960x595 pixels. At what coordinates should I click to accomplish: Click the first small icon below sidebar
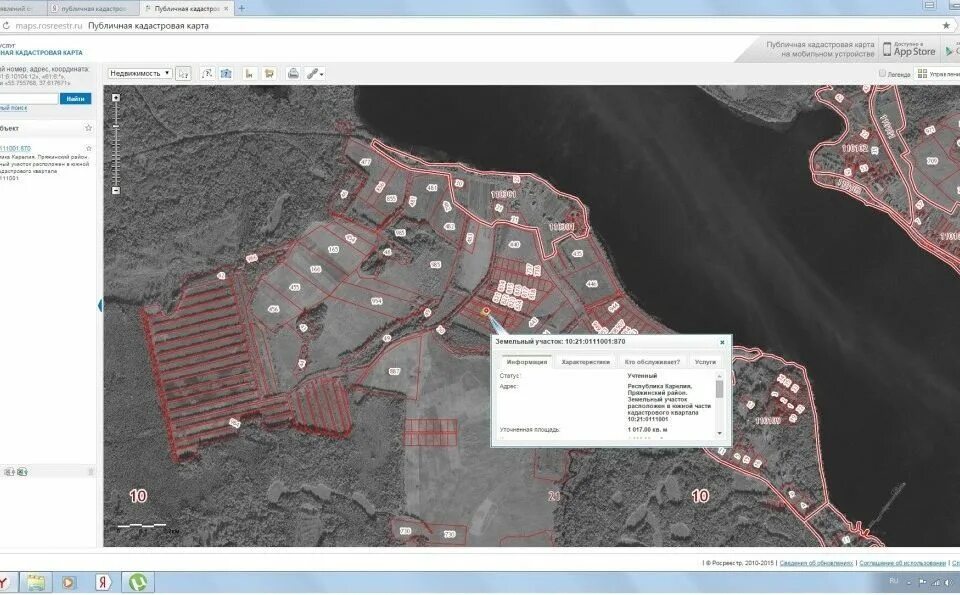pos(9,472)
